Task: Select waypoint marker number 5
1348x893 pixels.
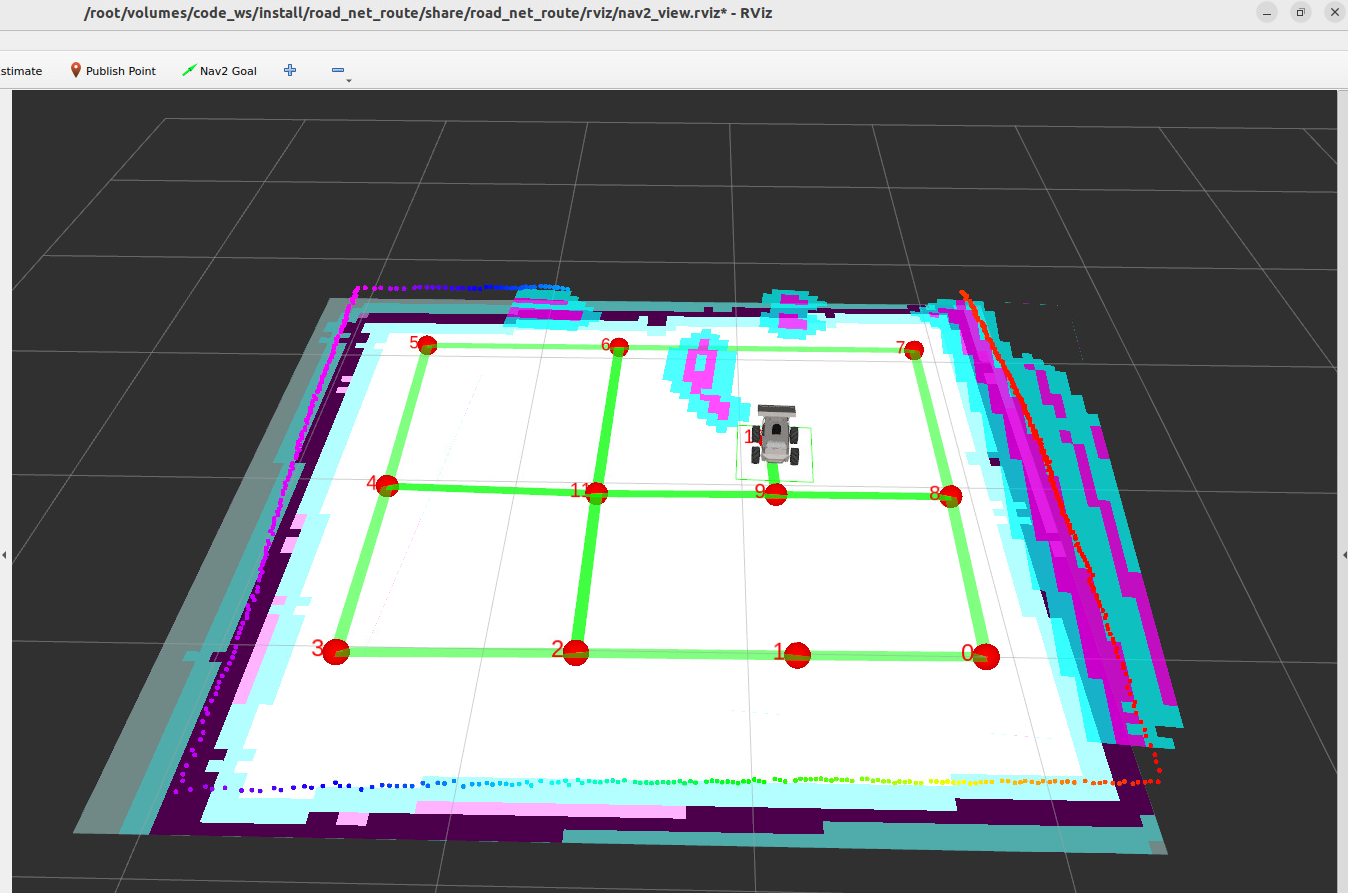Action: pyautogui.click(x=427, y=346)
